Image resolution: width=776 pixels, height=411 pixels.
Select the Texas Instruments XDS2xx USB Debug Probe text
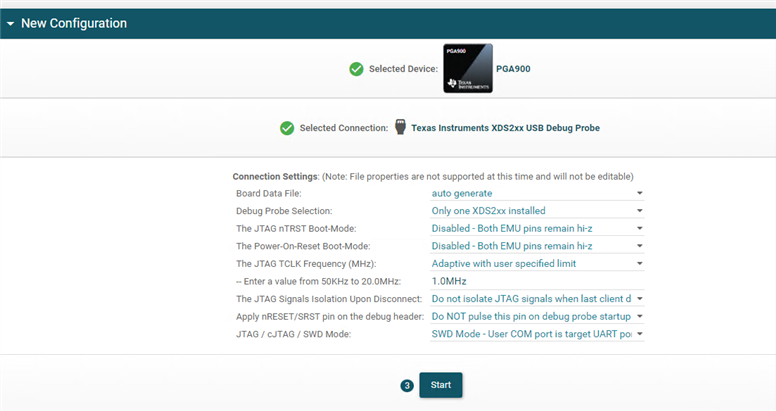pos(505,128)
